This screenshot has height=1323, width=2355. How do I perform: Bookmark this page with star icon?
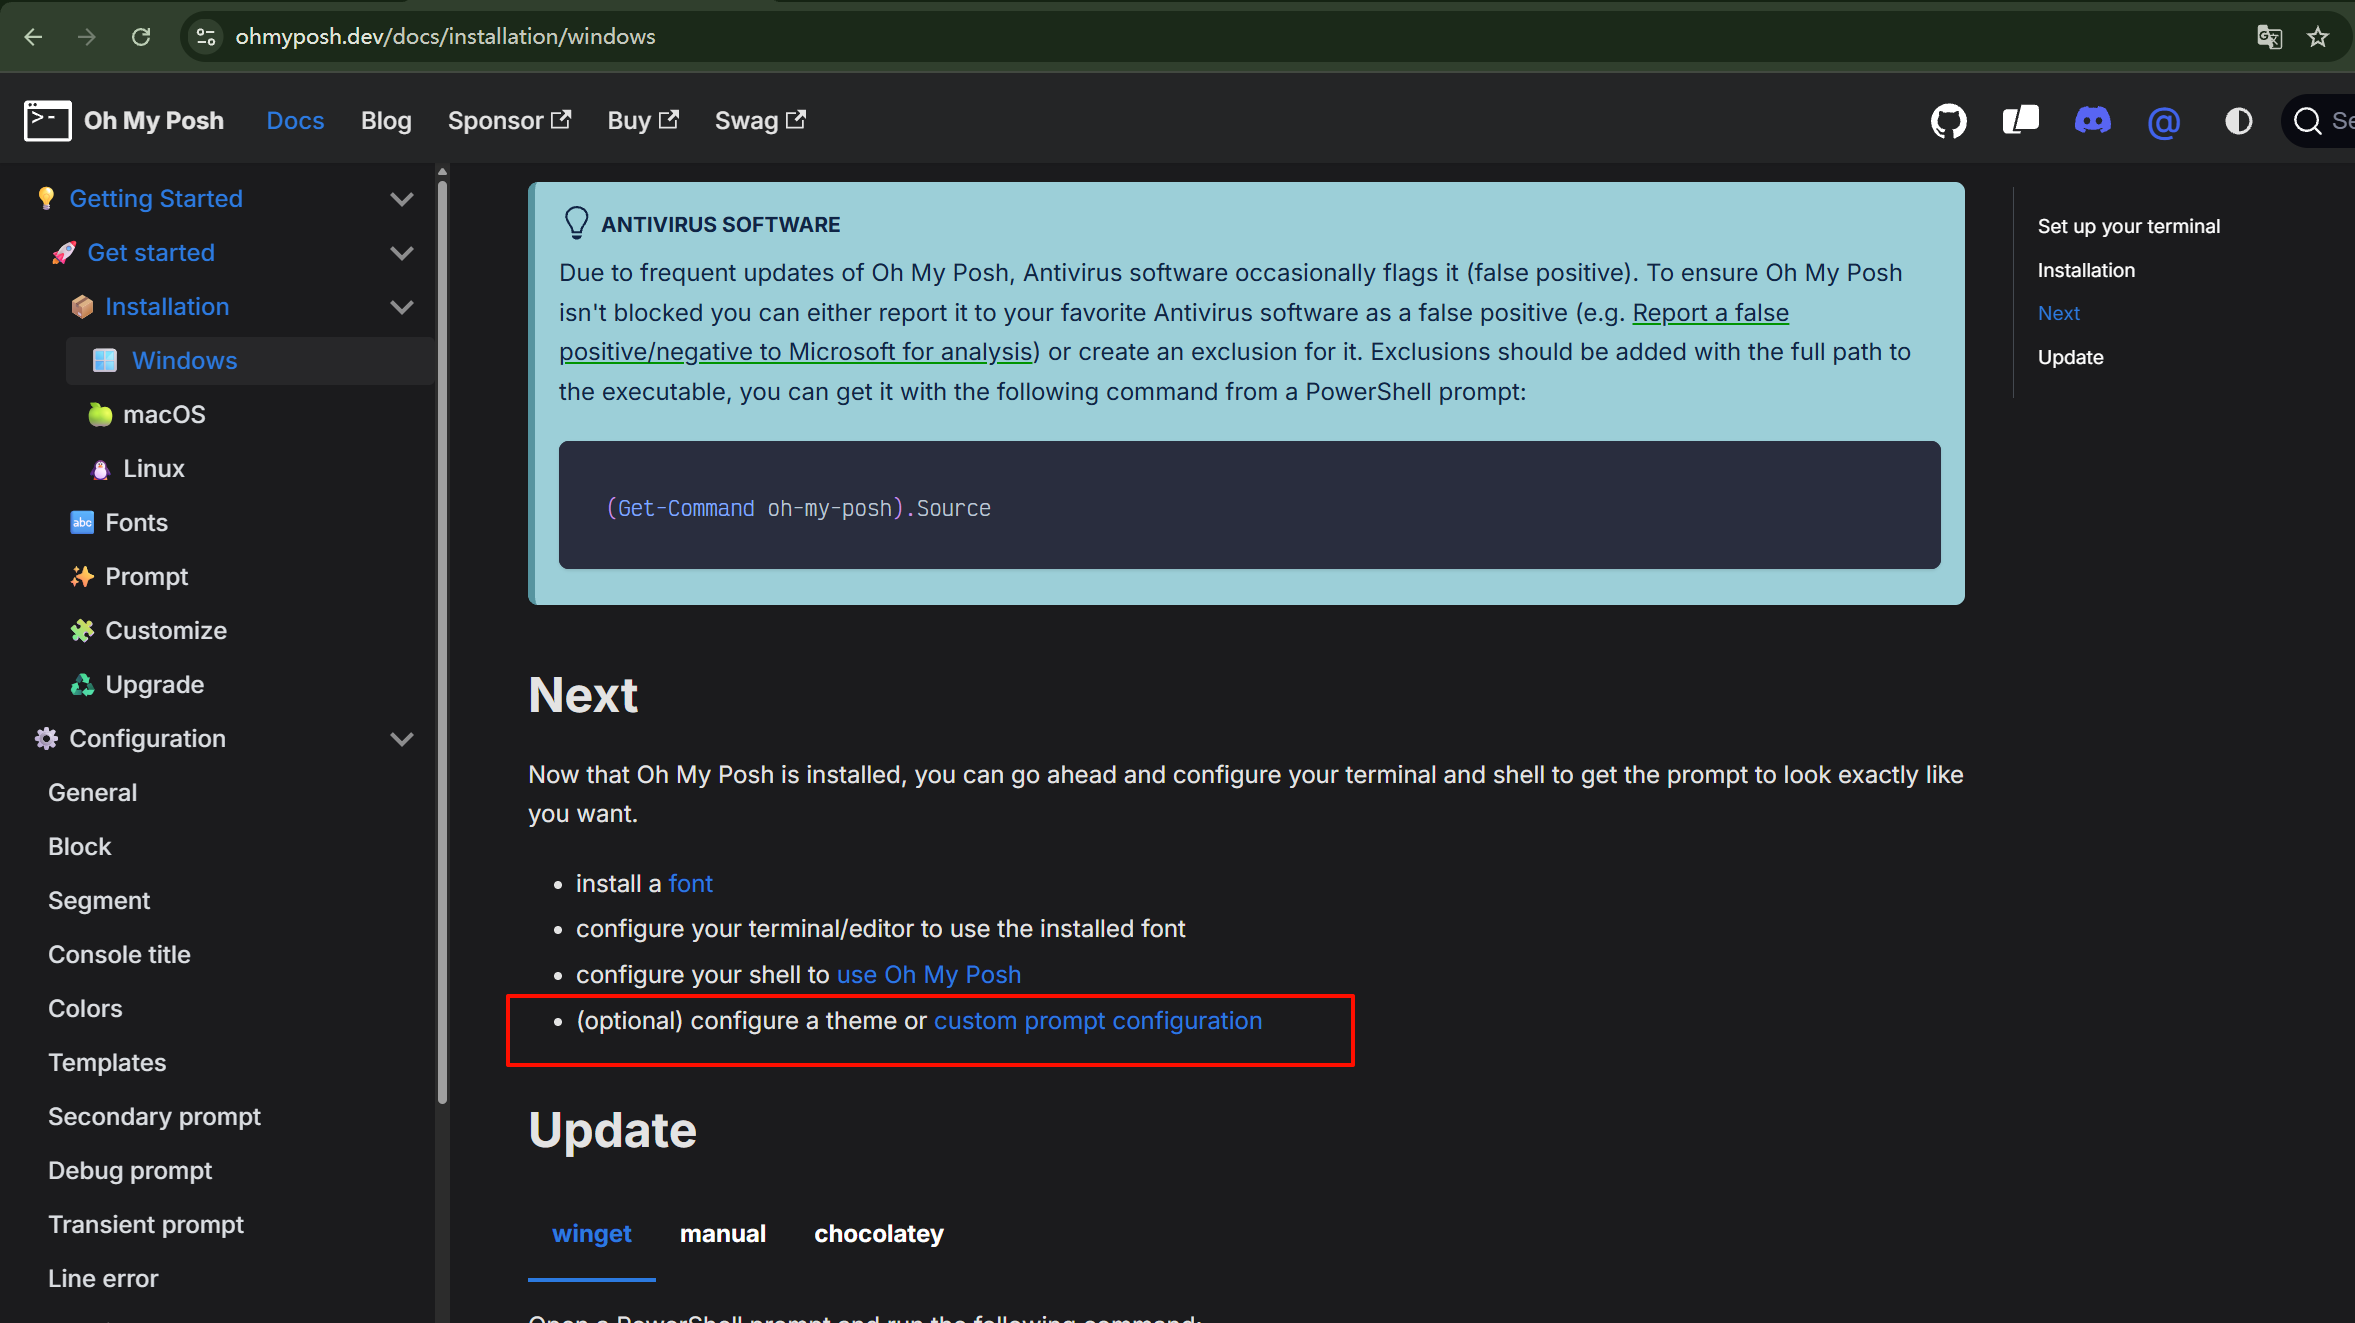2318,37
